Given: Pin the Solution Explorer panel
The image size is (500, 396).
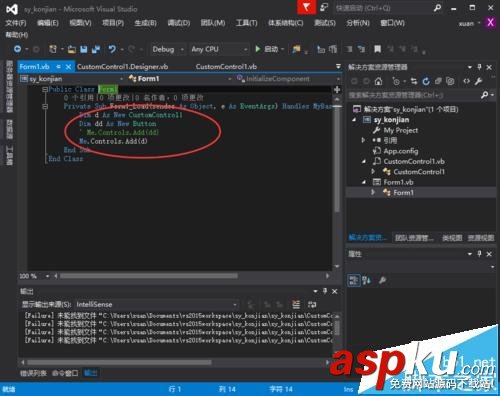Looking at the screenshot, I should click(x=479, y=67).
